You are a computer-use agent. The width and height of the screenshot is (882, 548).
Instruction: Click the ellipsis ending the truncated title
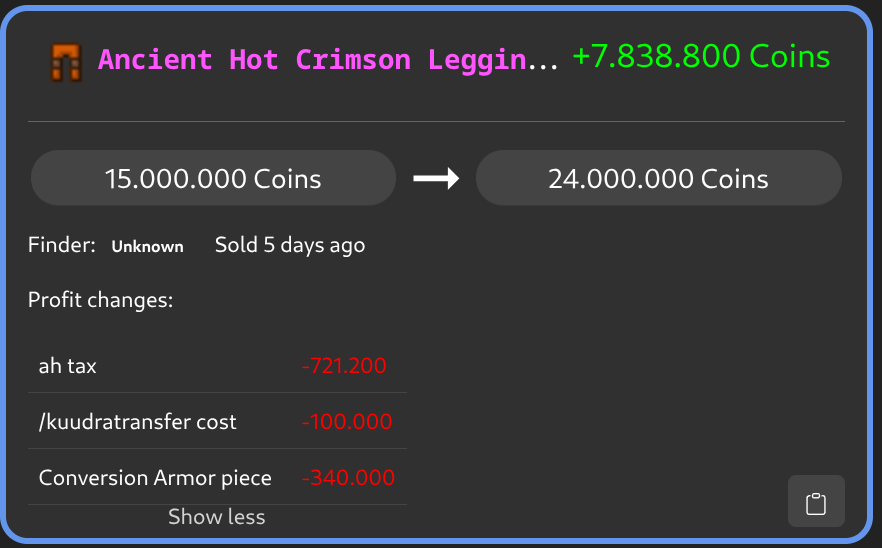(x=543, y=62)
